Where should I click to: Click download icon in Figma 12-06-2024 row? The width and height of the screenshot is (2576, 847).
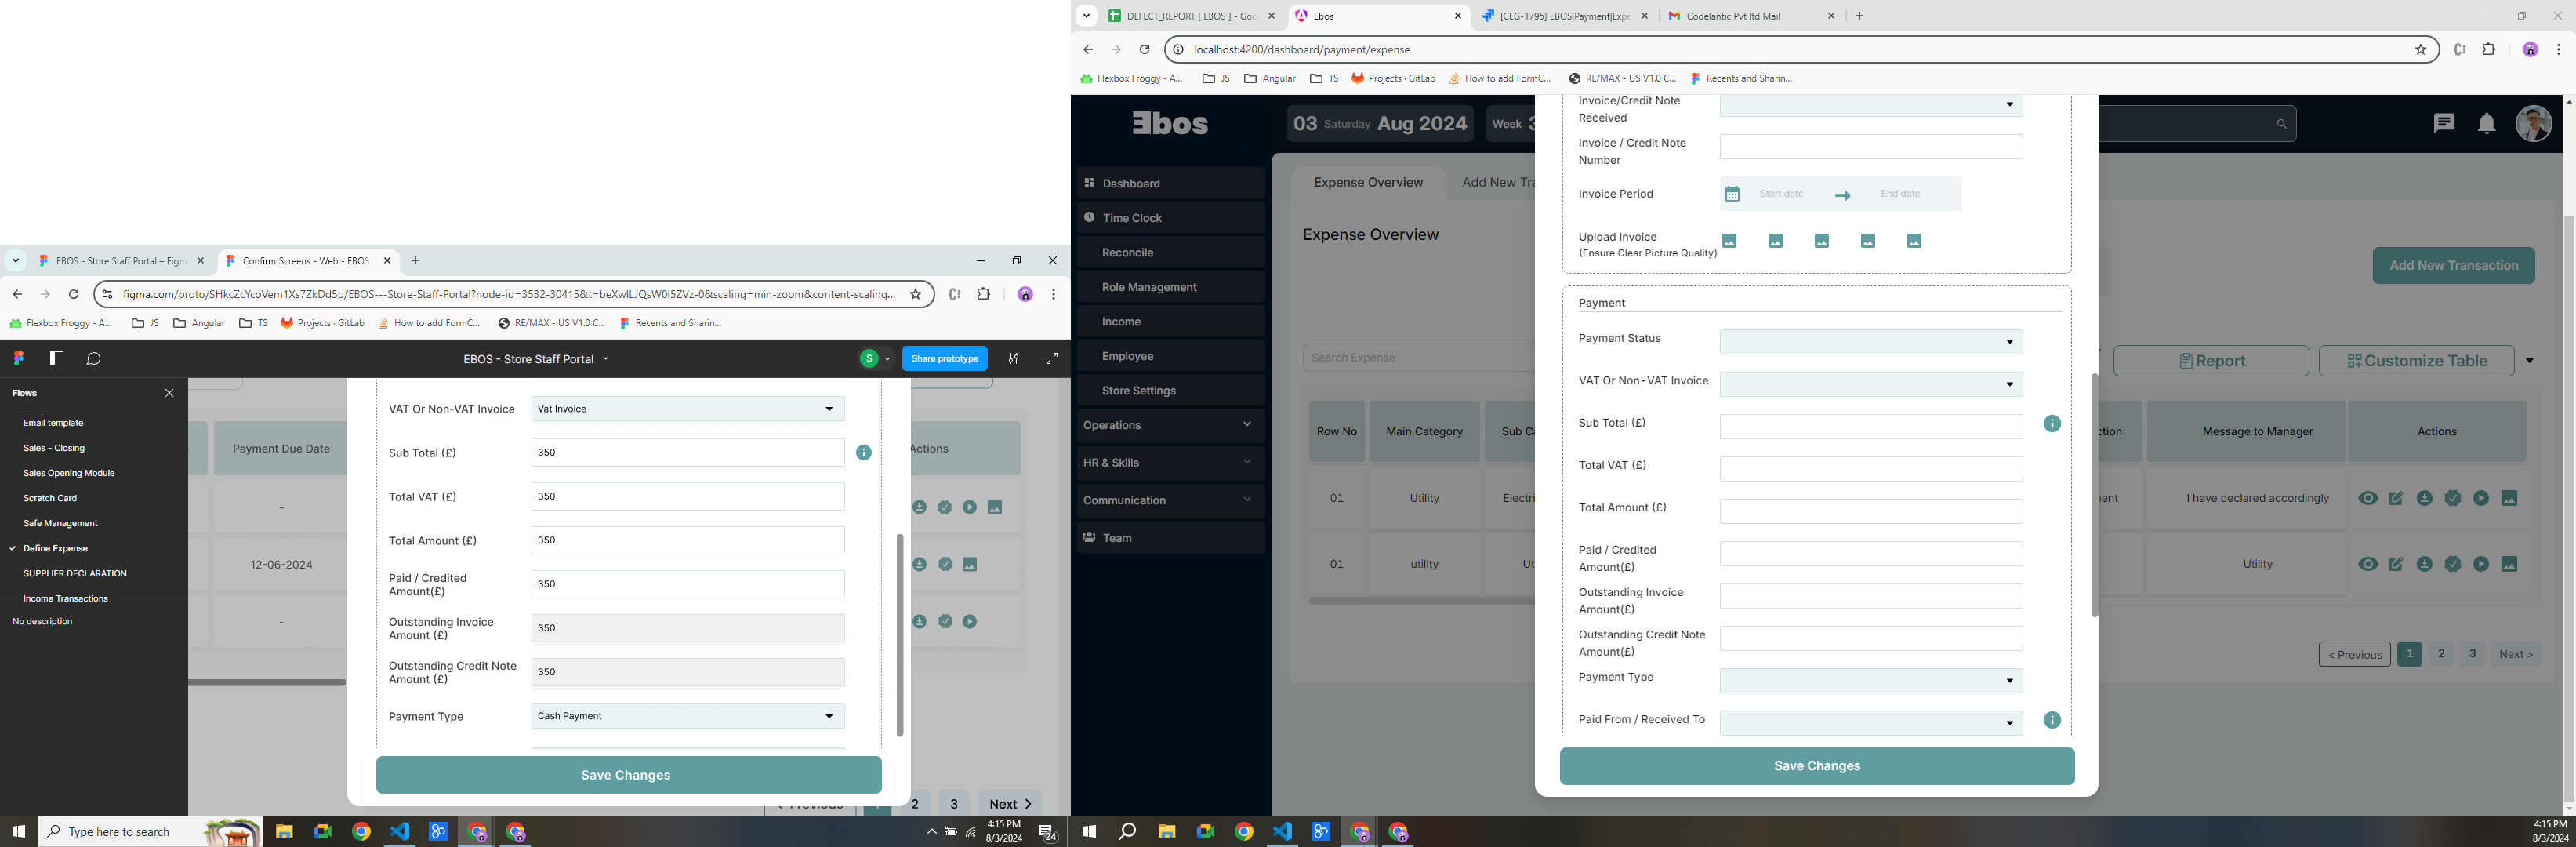point(919,564)
